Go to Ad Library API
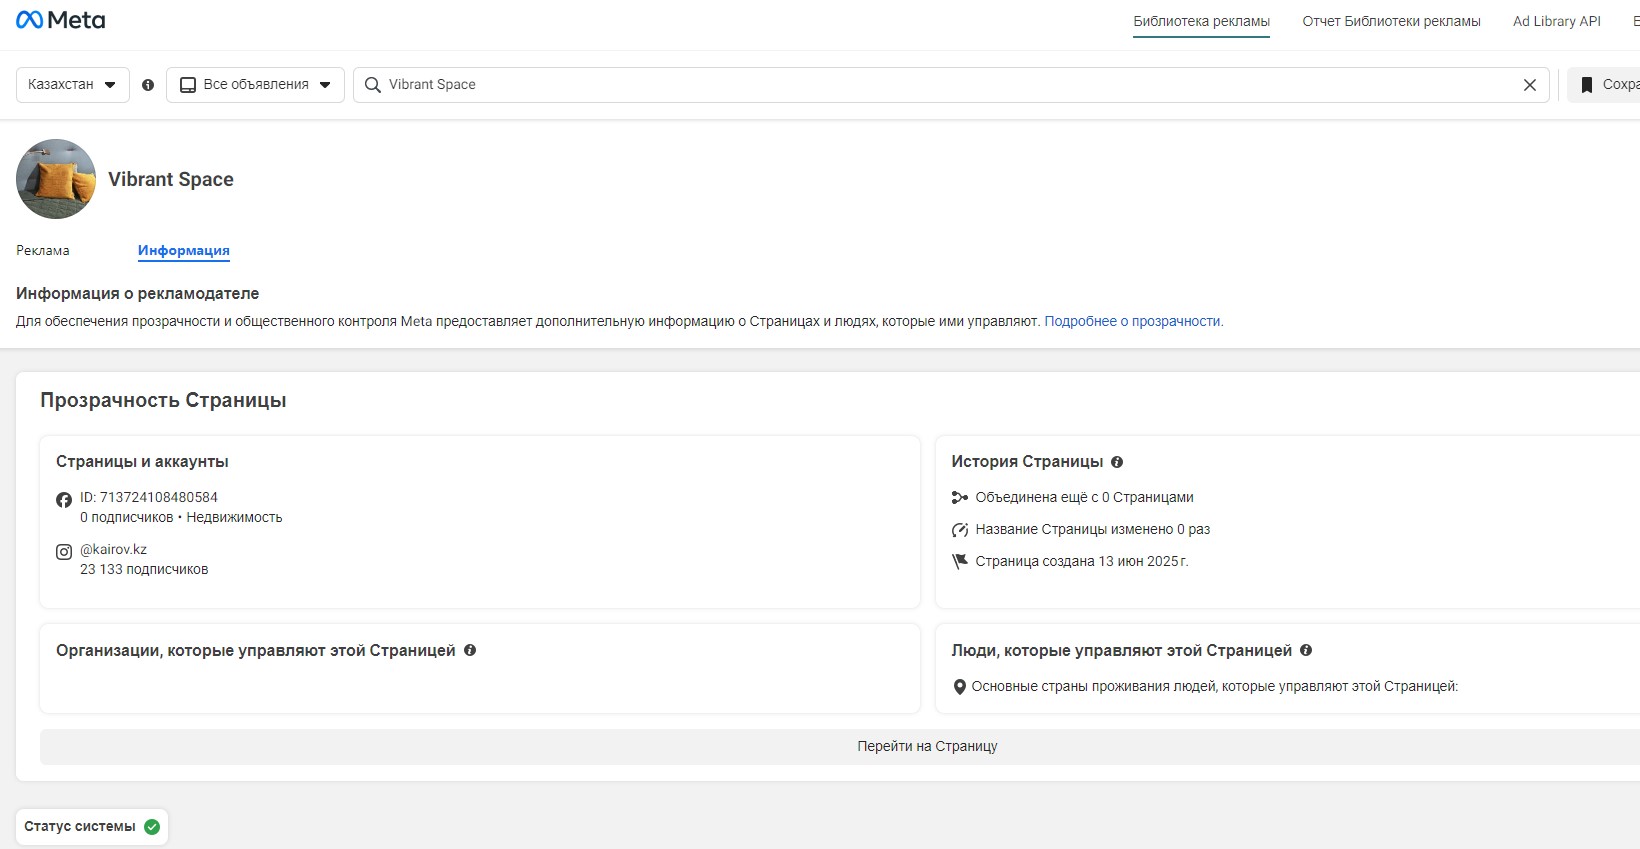 (1556, 21)
